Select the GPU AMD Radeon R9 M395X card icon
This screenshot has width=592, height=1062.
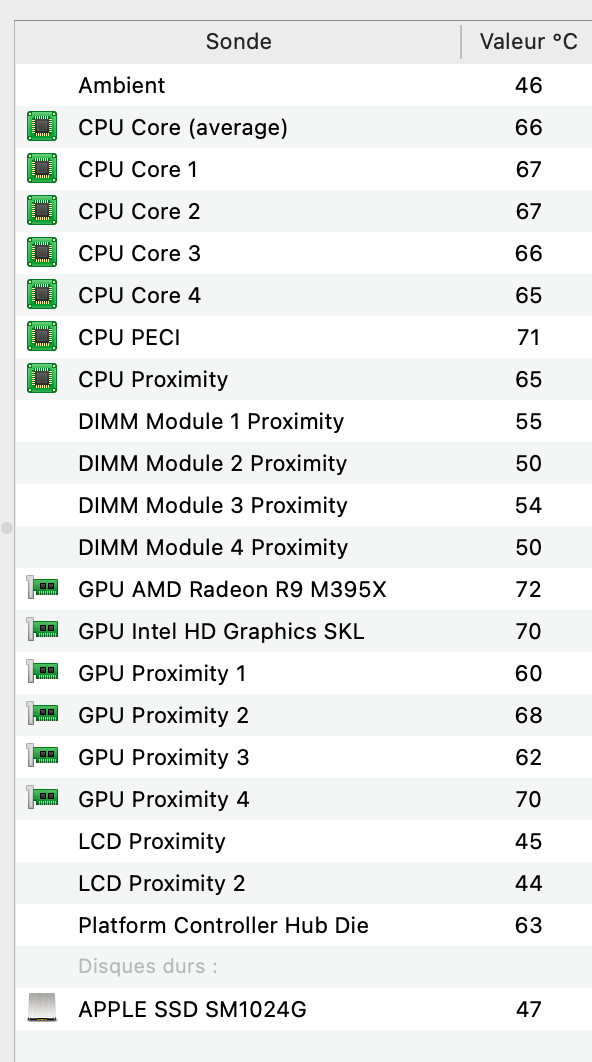(42, 588)
